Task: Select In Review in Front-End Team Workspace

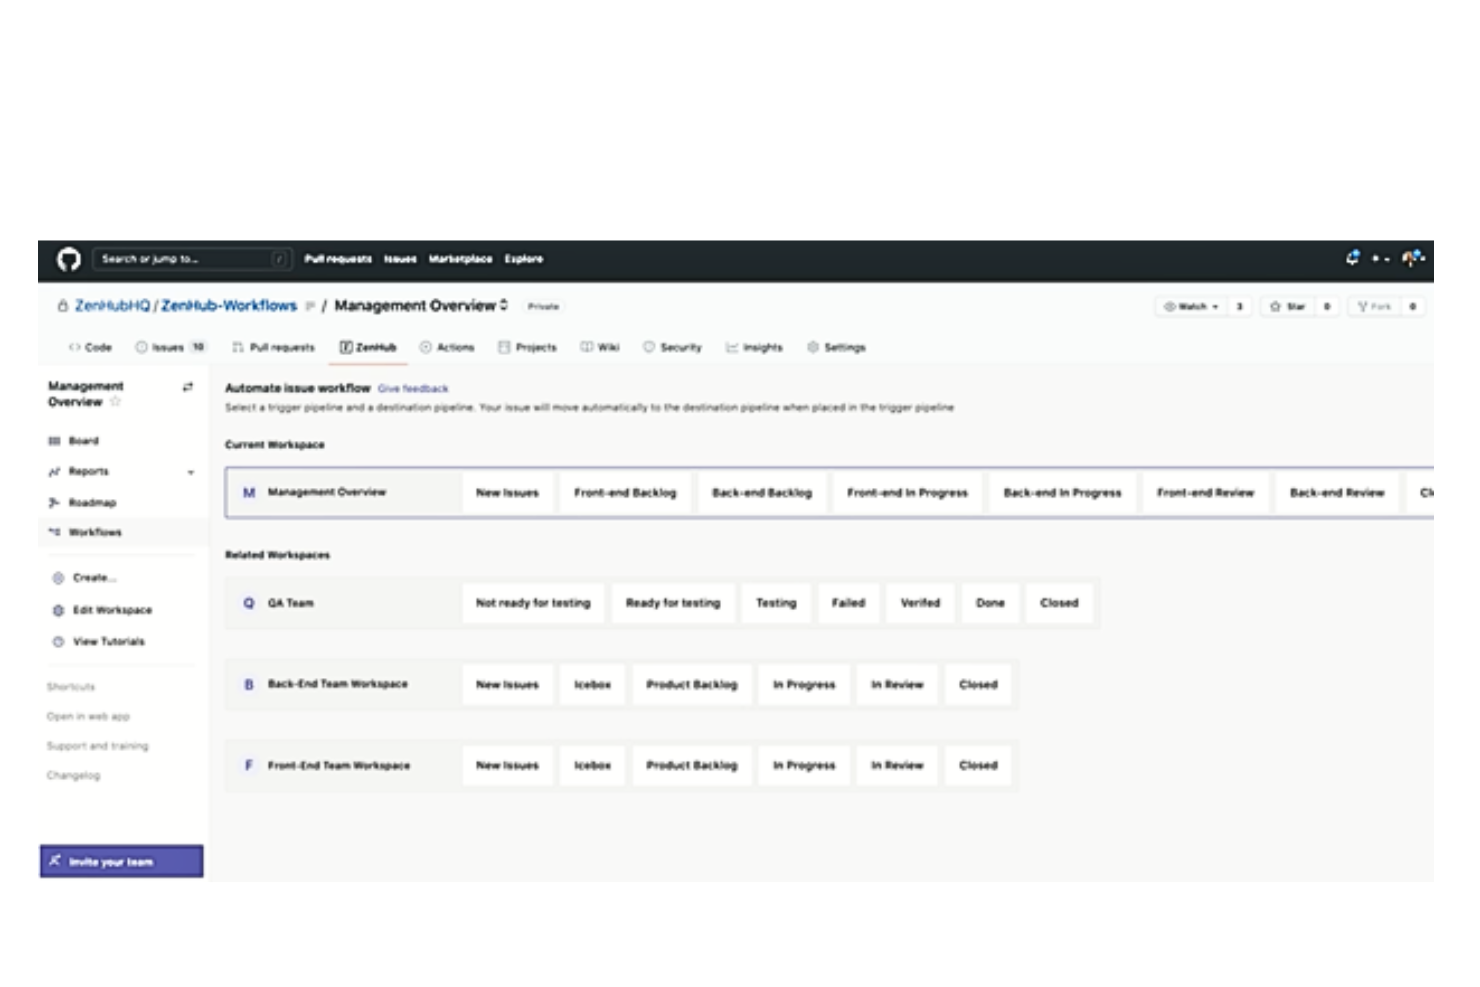Action: pyautogui.click(x=897, y=766)
